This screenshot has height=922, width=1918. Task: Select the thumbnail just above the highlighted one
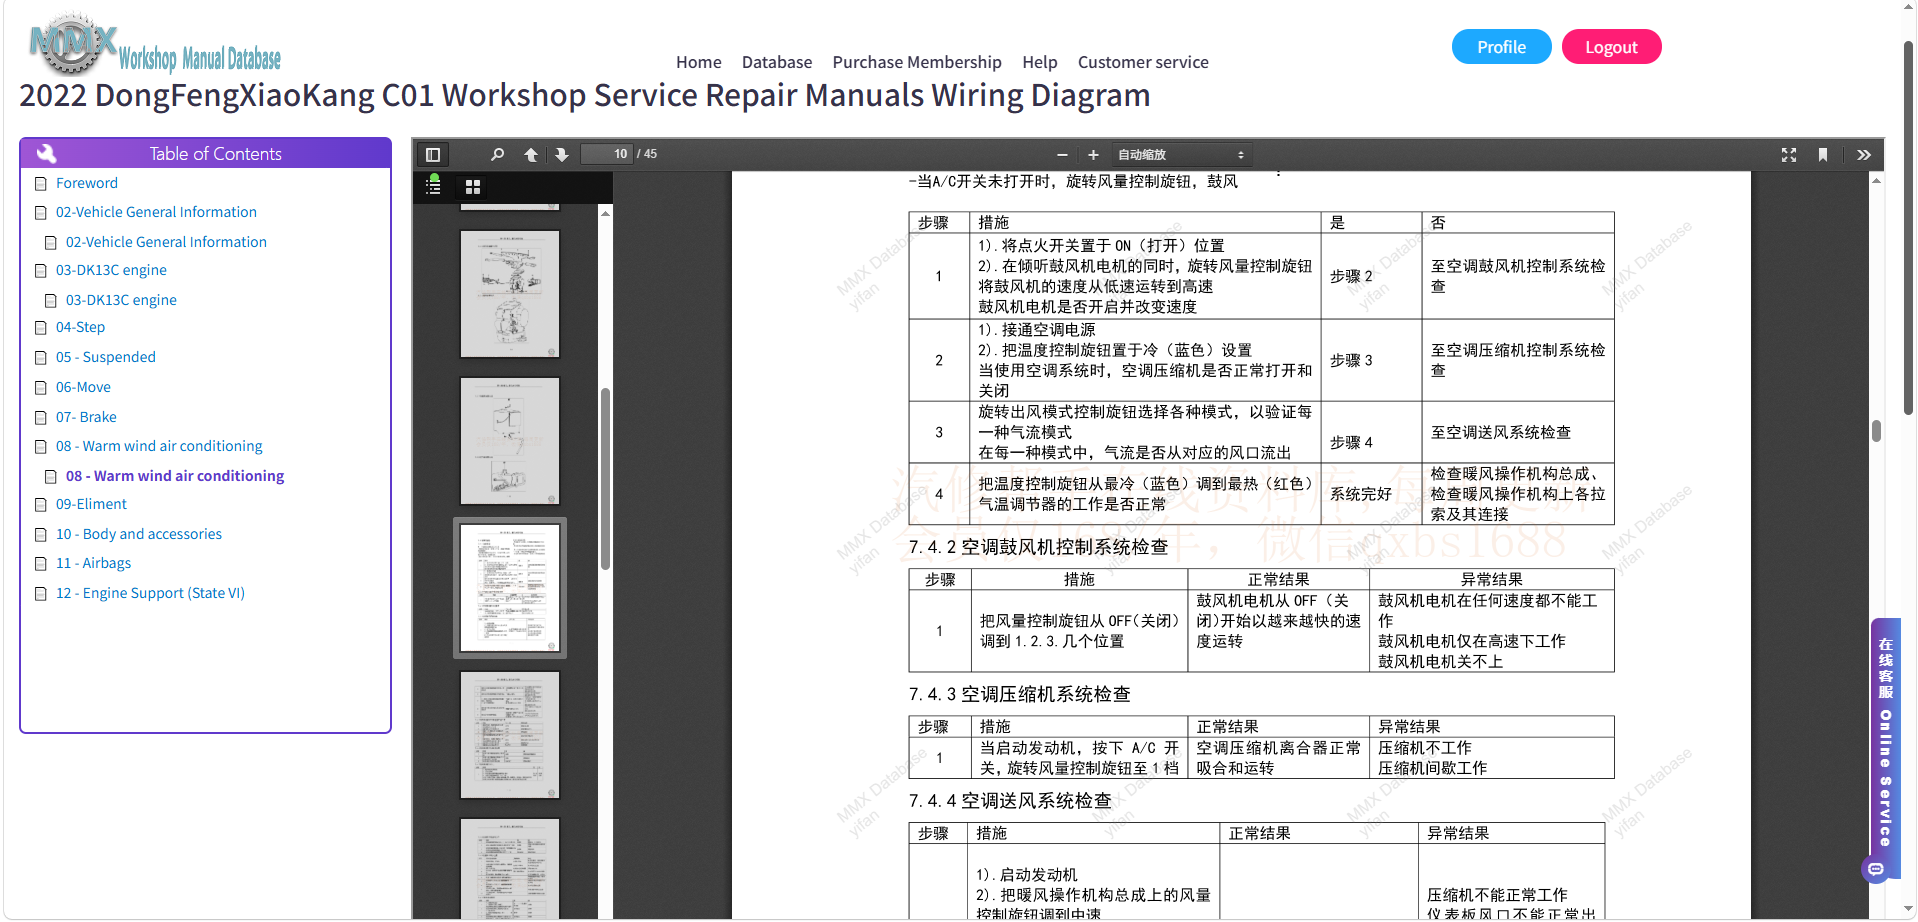click(x=510, y=441)
